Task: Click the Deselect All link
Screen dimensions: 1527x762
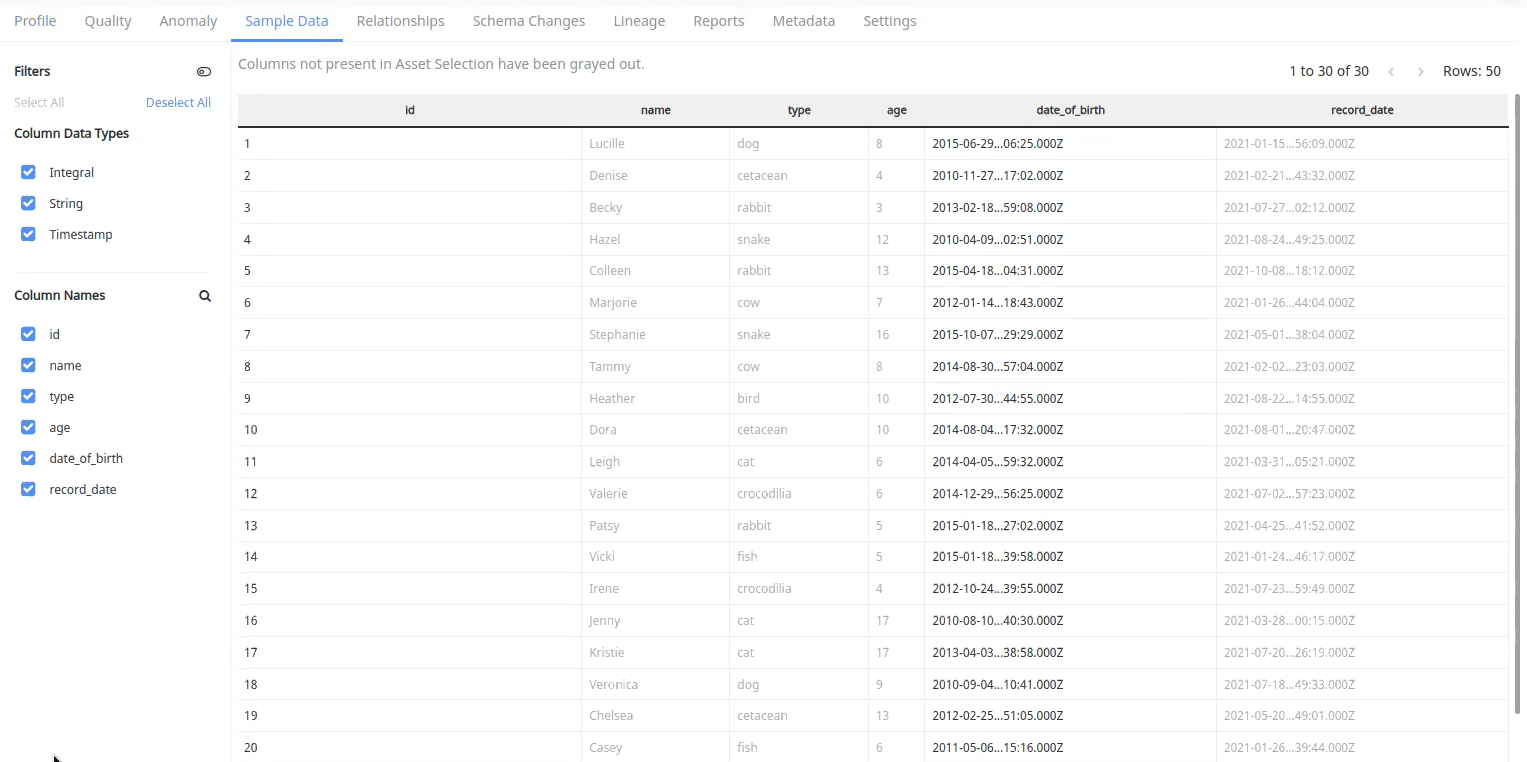Action: pos(178,102)
